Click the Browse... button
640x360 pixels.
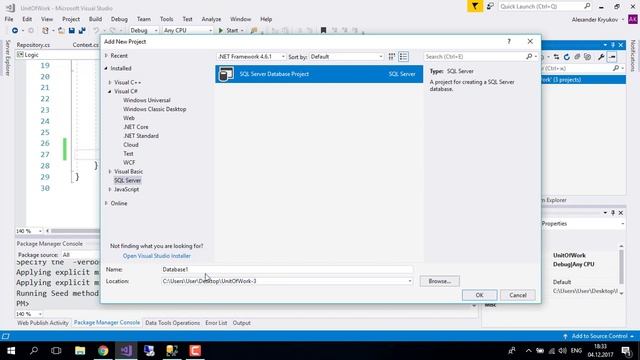click(x=440, y=281)
